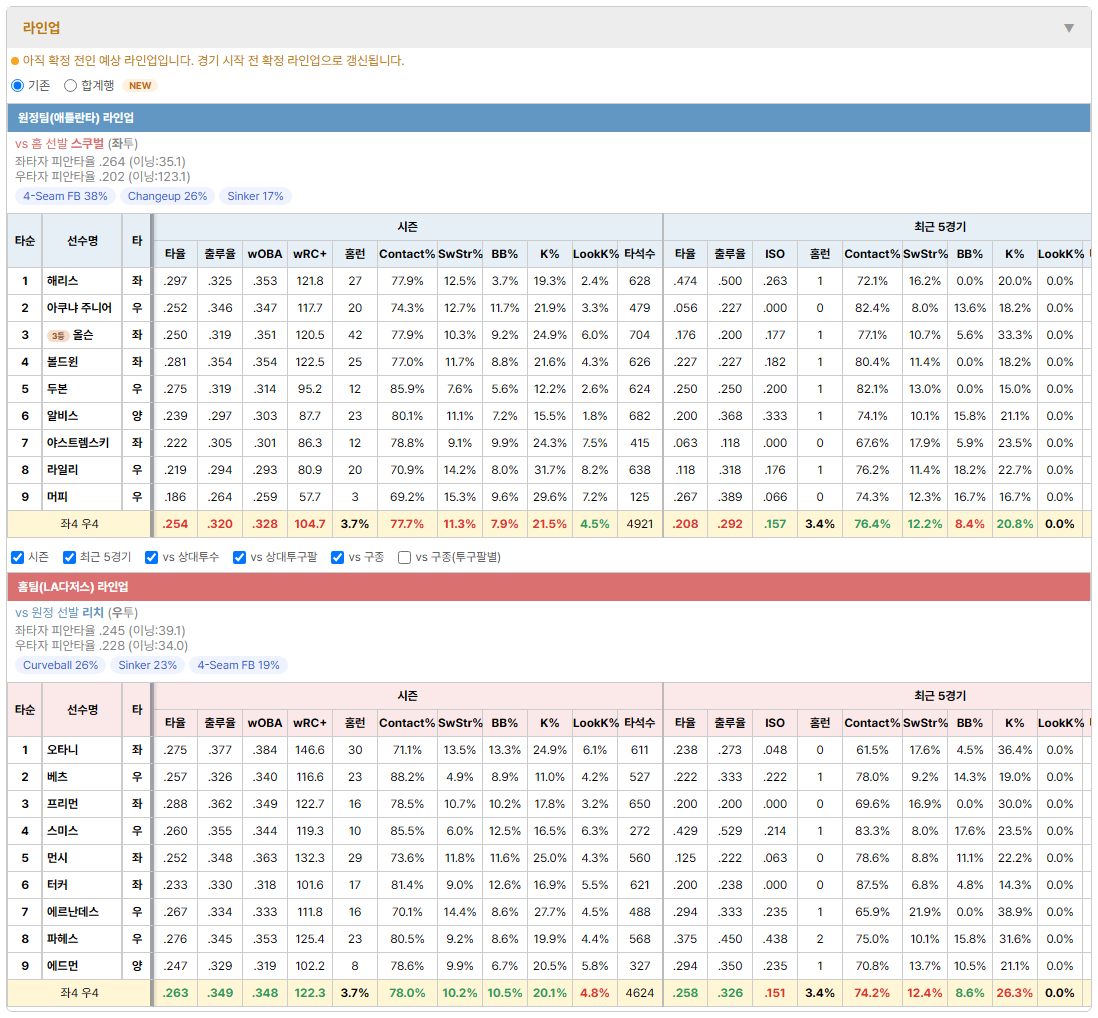Screen dimensions: 1098x1018
Task: Select the 합계행 radio button
Action: coord(70,85)
